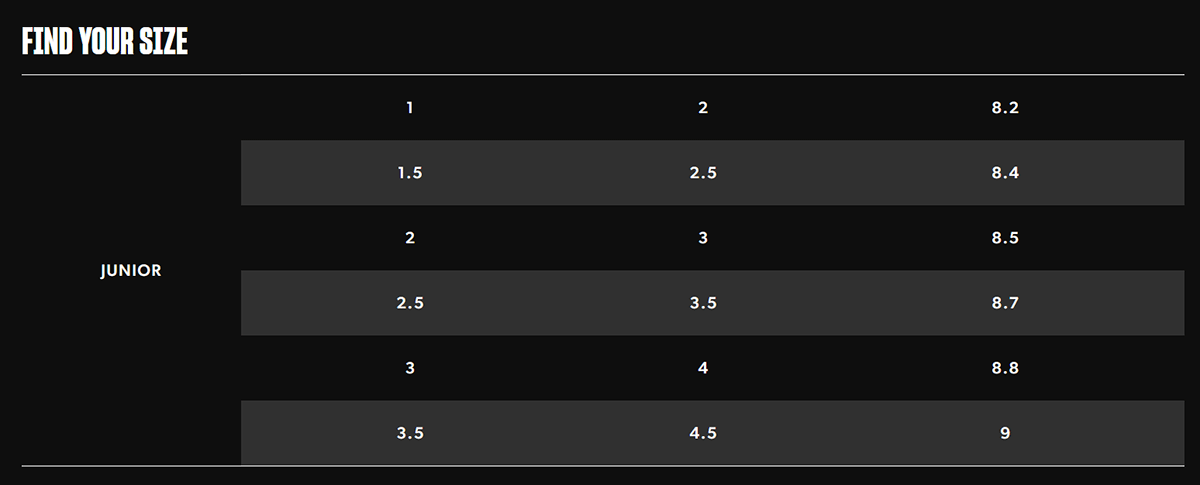Select 2.5 in the 8.4 row
This screenshot has height=485, width=1200.
pos(703,173)
